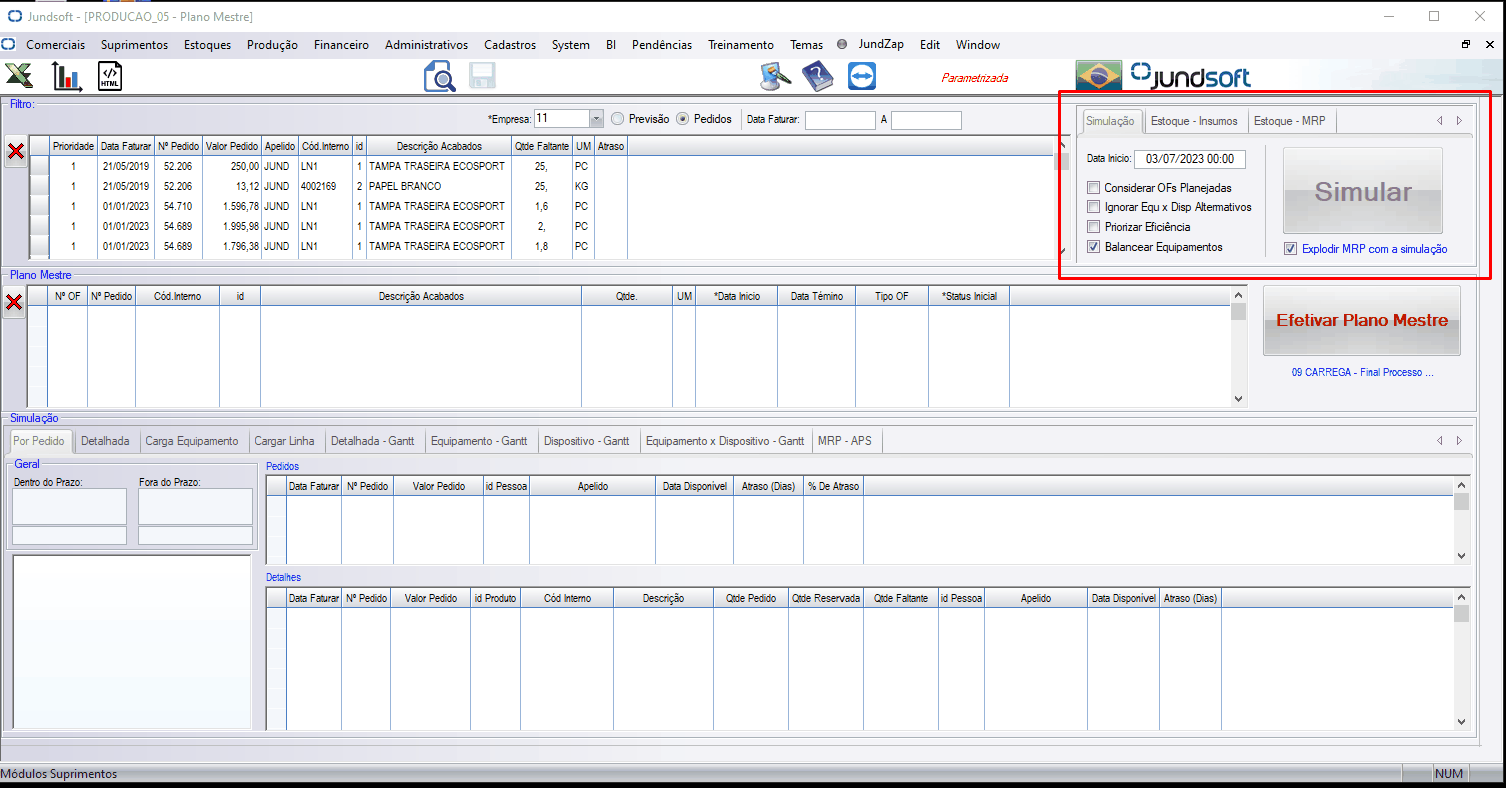1506x788 pixels.
Task: Open the Cargar Linha tab
Action: coord(284,441)
